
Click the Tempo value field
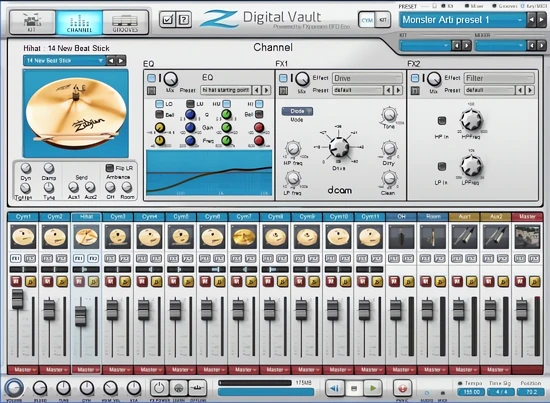pyautogui.click(x=471, y=392)
